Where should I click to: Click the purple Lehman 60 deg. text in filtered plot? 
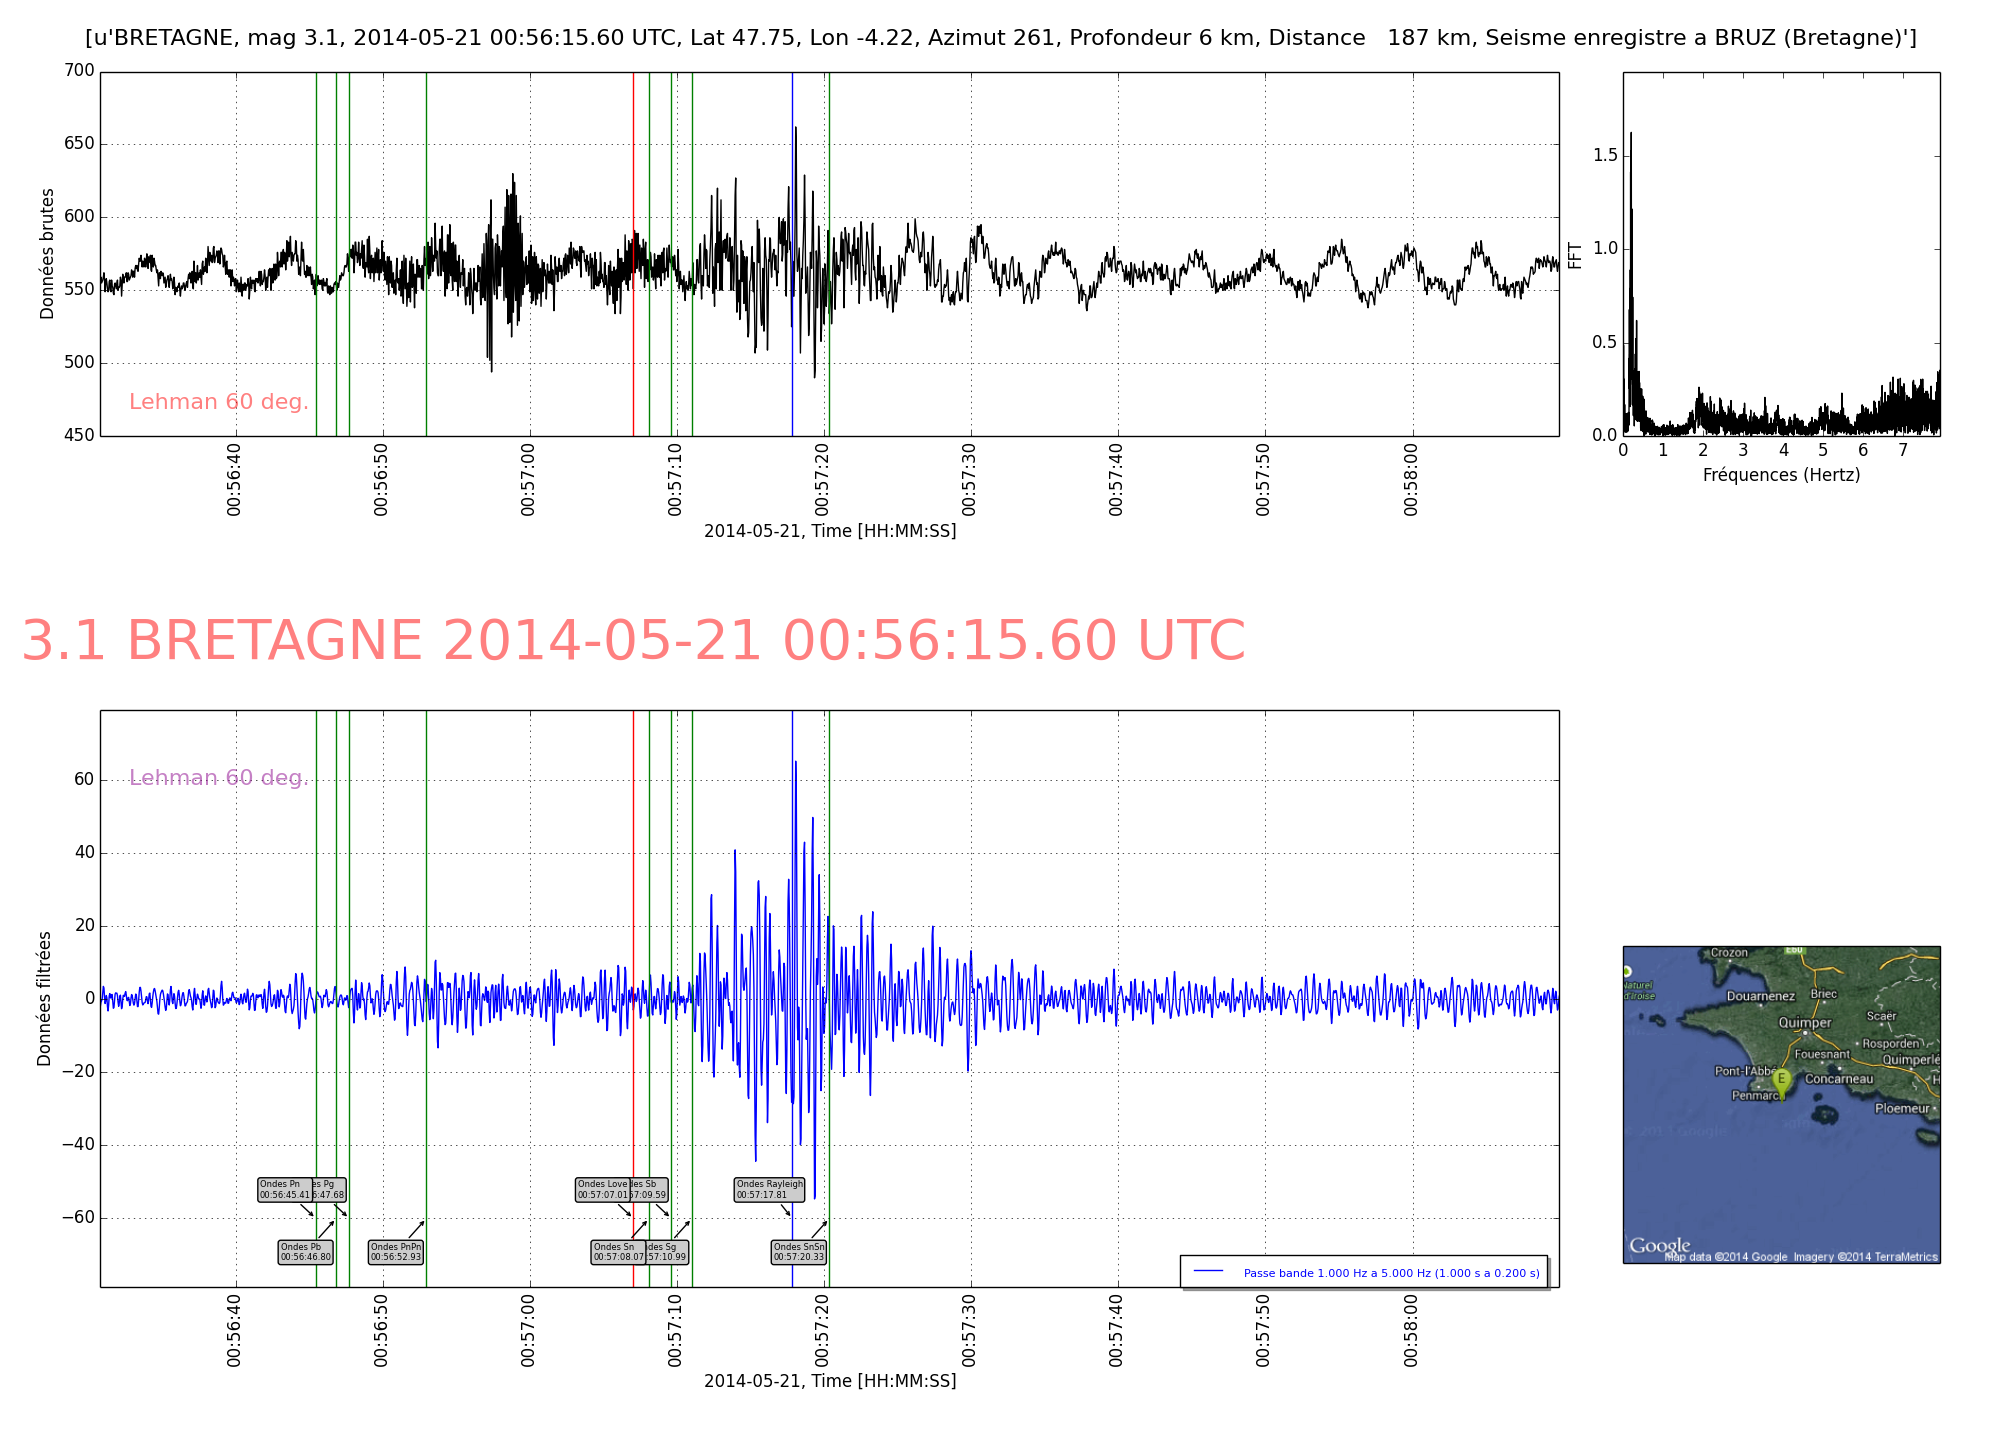(218, 778)
